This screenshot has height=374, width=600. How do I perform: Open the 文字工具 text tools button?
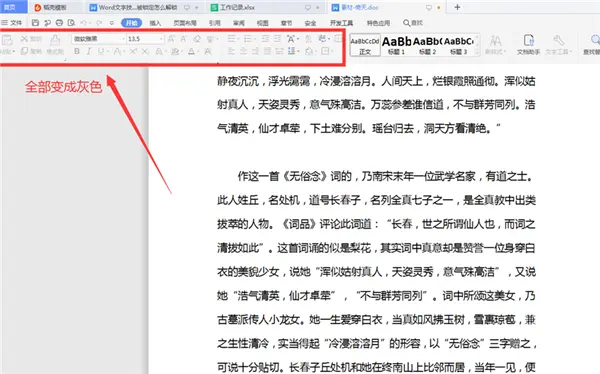tap(558, 45)
